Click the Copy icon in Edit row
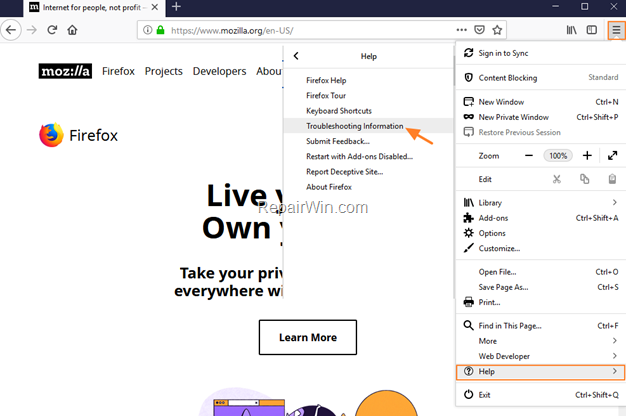This screenshot has height=416, width=626. tap(584, 179)
